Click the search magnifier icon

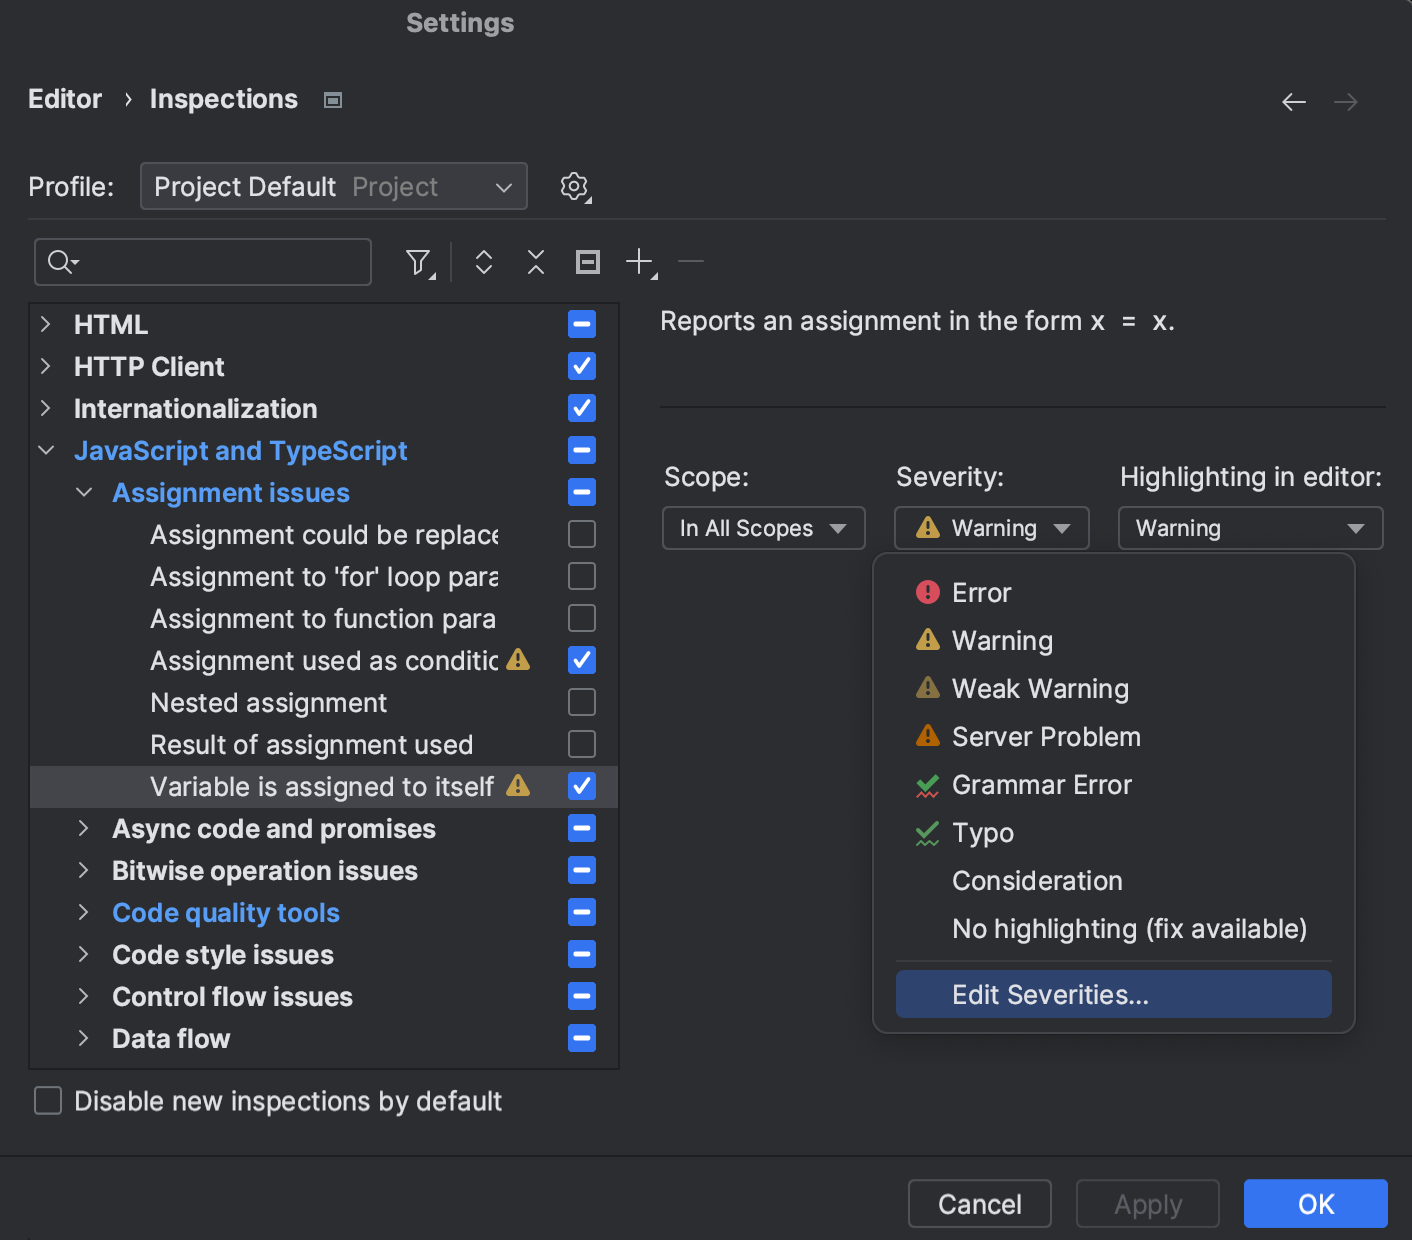[60, 262]
